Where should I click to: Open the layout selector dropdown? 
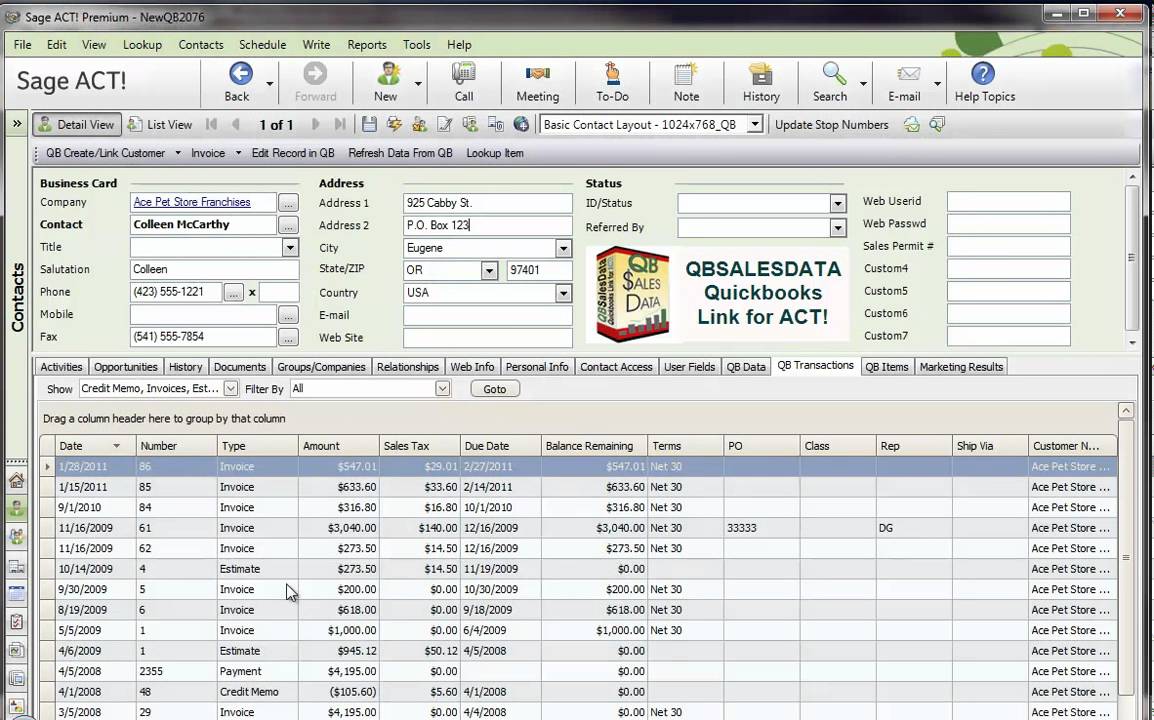[755, 124]
